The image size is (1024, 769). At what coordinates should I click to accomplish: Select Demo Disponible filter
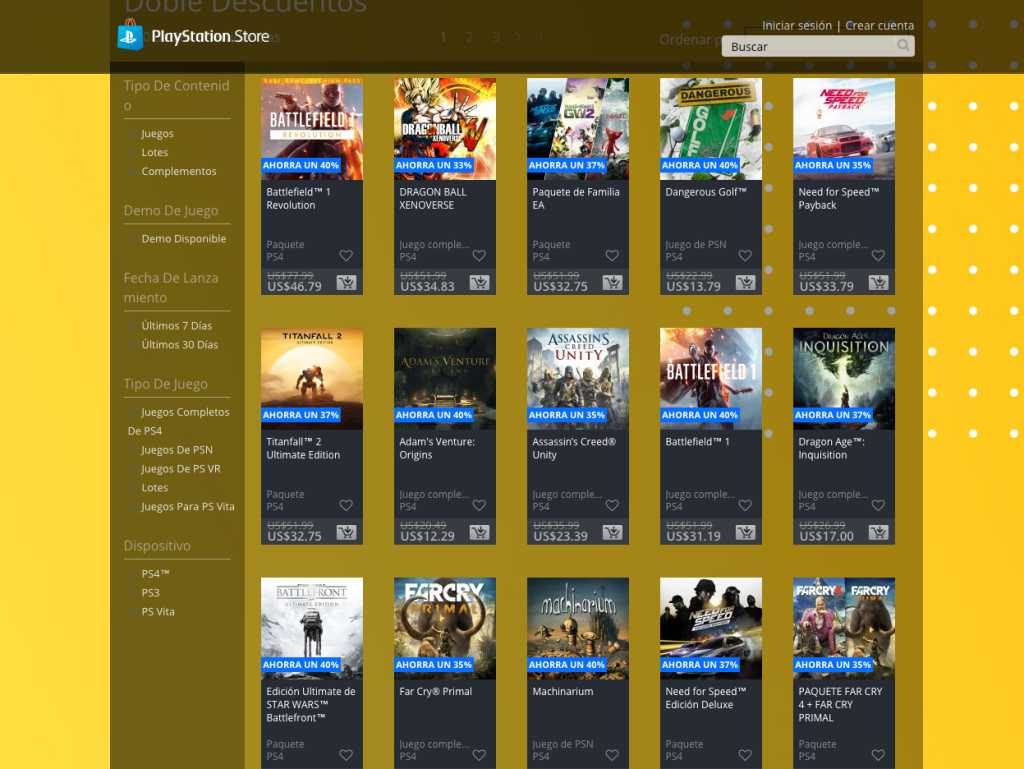tap(184, 238)
